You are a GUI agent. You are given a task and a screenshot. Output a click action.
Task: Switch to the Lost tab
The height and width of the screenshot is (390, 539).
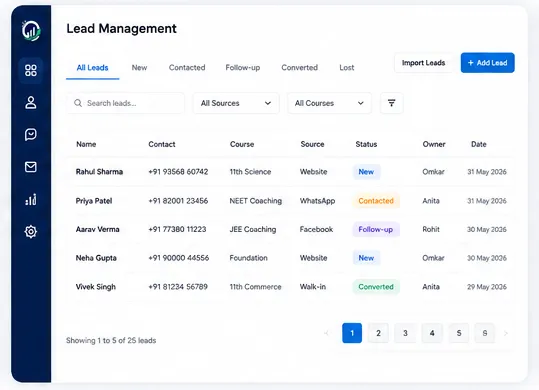click(x=346, y=68)
